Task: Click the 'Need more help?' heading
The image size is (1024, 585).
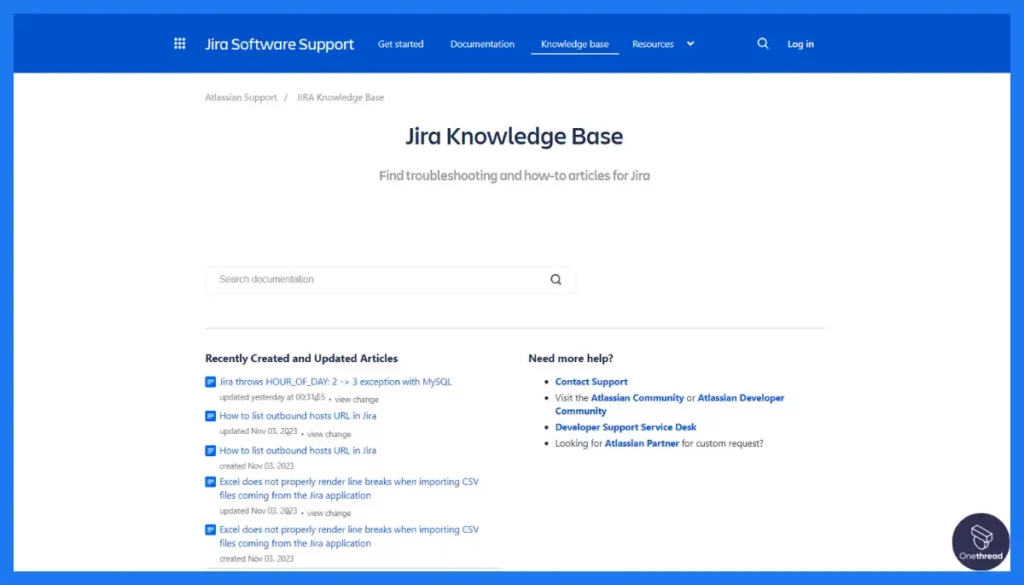Action: click(x=571, y=358)
